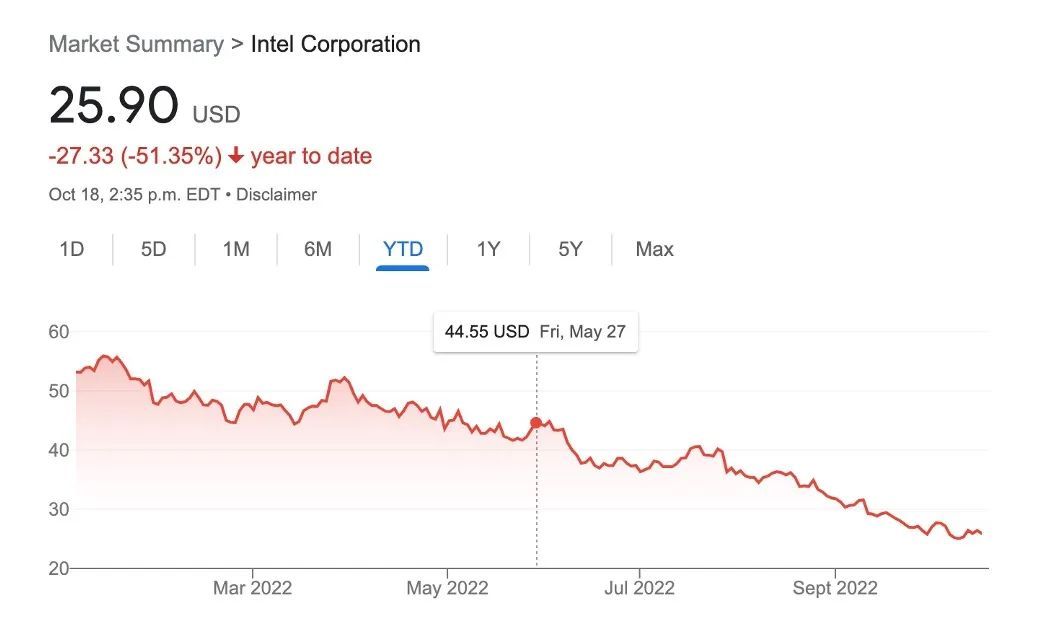Screen dimensions: 1052x632
Task: Click the Mar 2022 axis label
Action: (252, 588)
